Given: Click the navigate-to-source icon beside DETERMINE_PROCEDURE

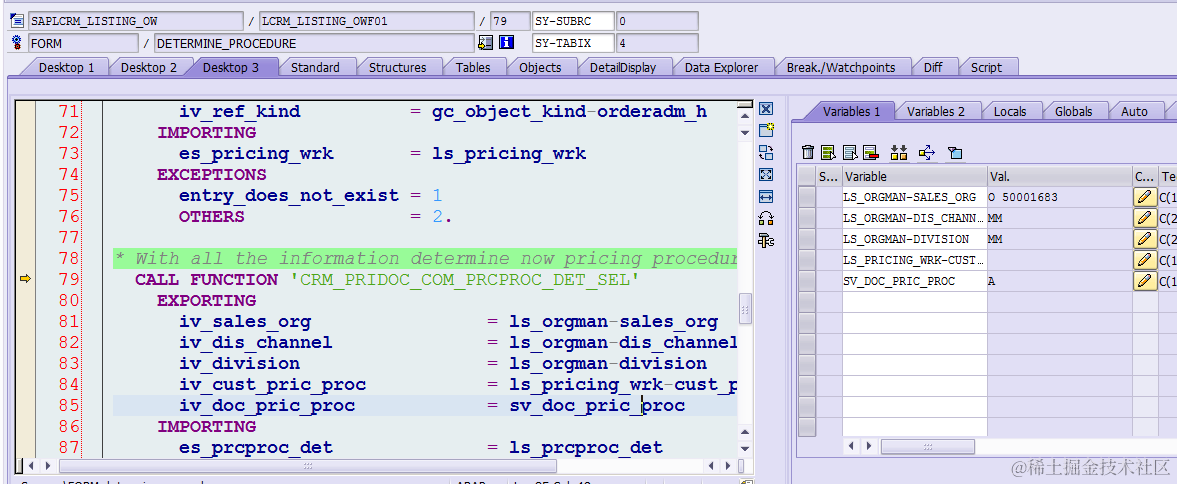Looking at the screenshot, I should tap(485, 43).
